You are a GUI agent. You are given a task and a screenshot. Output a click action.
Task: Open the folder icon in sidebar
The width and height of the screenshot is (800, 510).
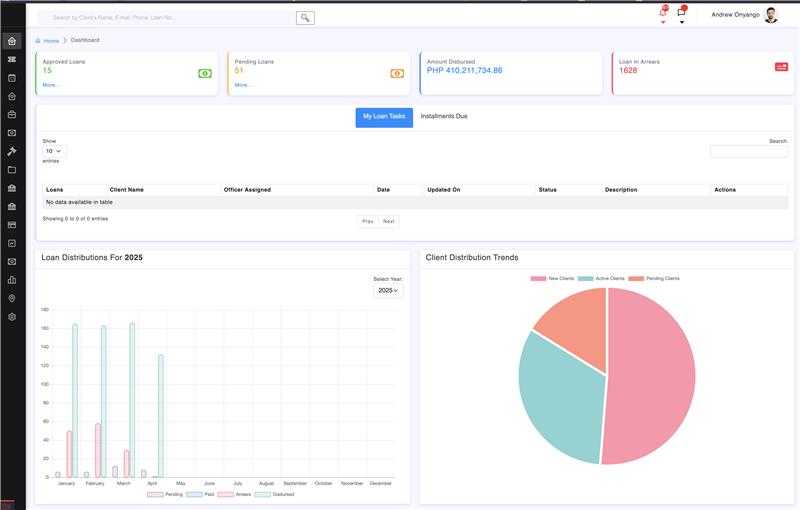tap(12, 169)
